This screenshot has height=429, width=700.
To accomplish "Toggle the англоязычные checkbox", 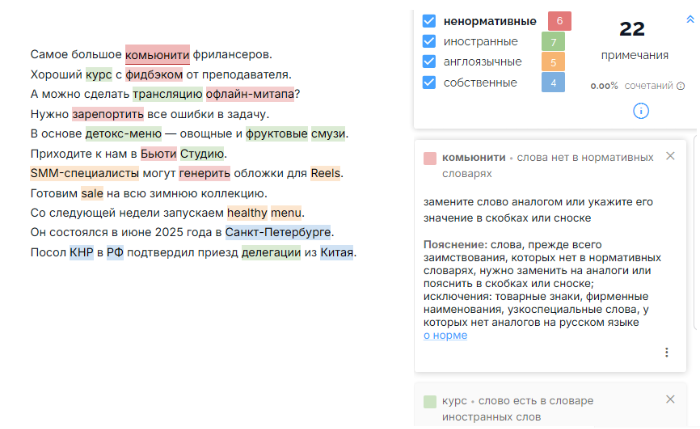I will [429, 62].
